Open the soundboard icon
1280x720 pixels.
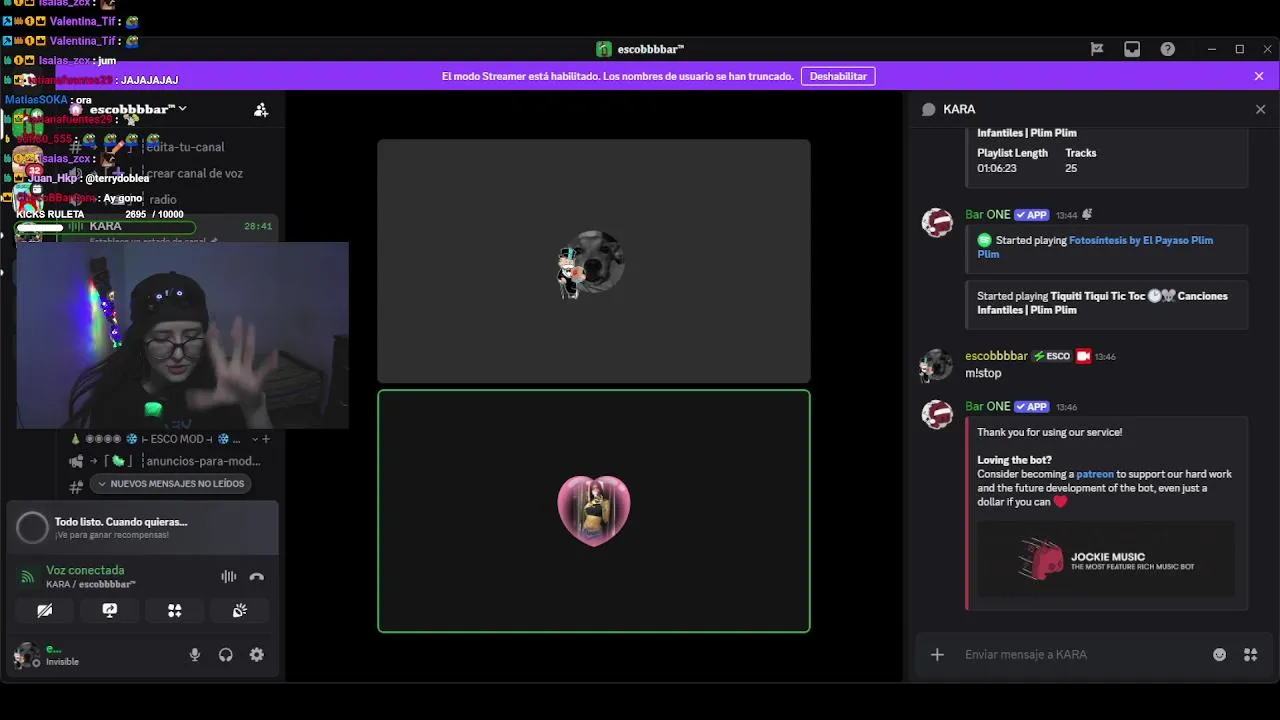[240, 610]
